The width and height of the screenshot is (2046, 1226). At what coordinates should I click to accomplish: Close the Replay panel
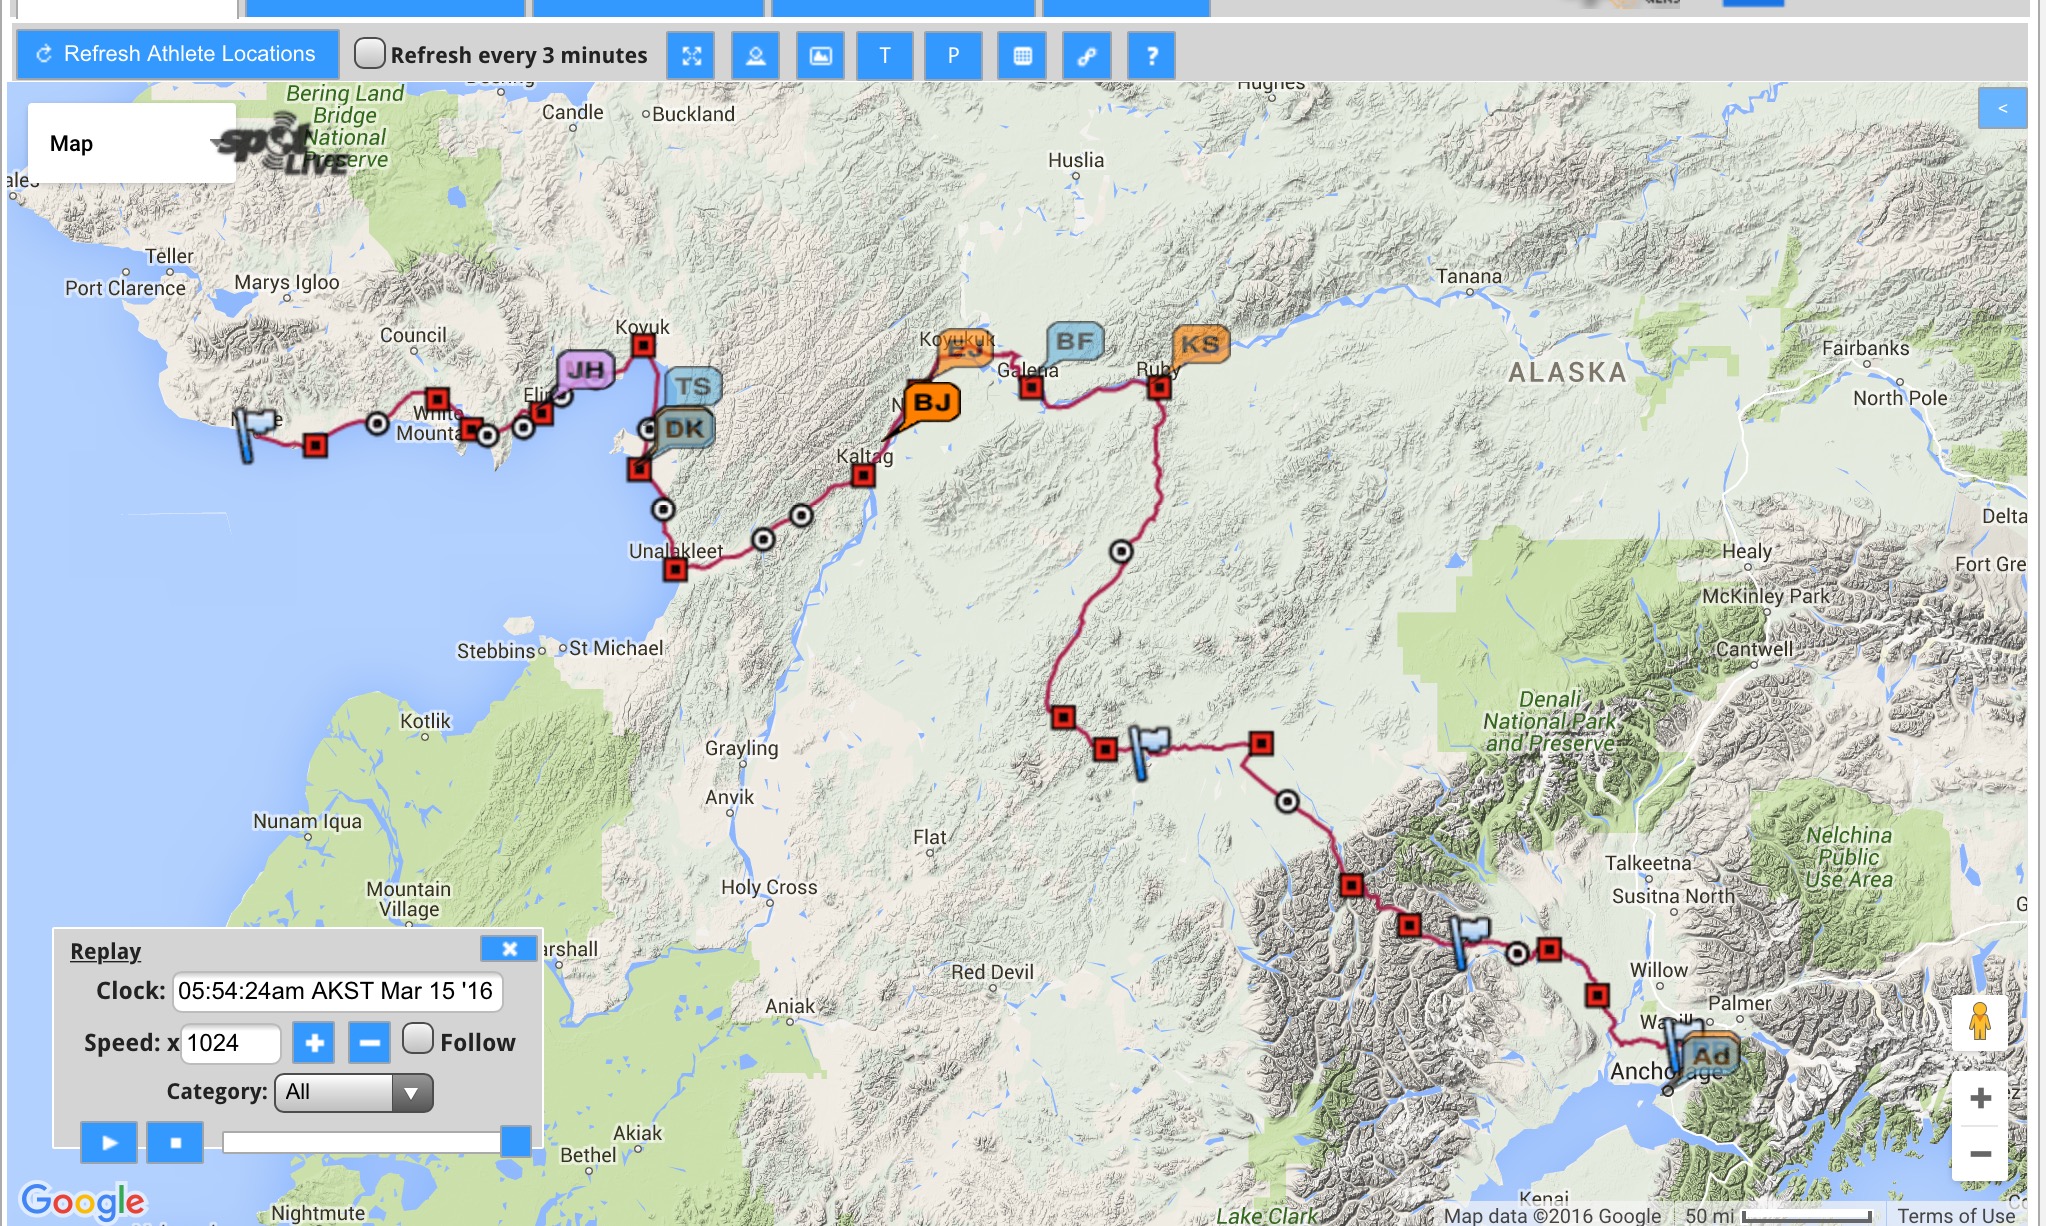pyautogui.click(x=509, y=949)
